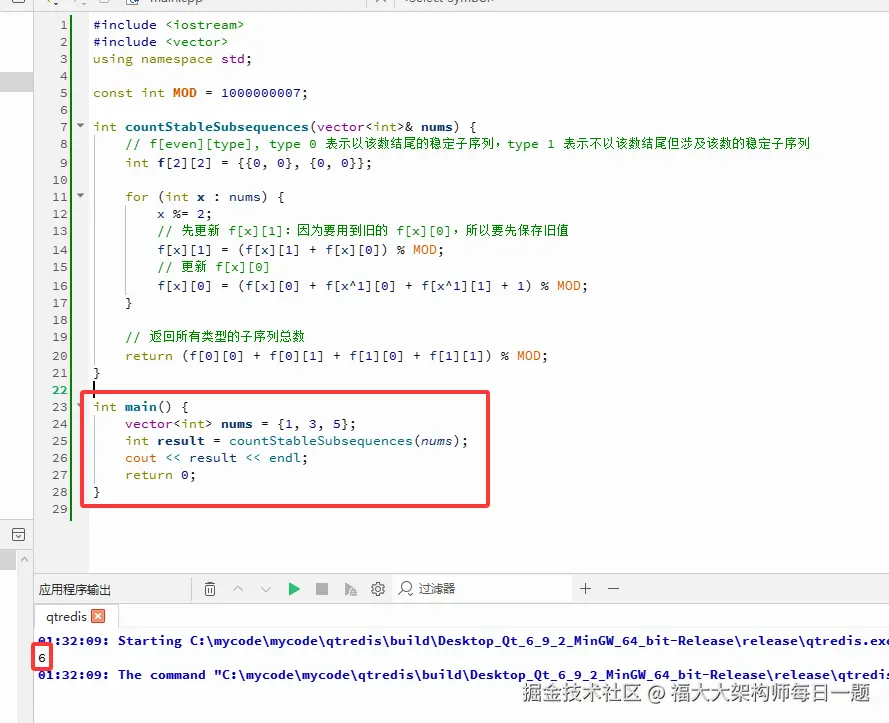Re-run the program with green play button
This screenshot has width=889, height=723.
pyautogui.click(x=294, y=589)
